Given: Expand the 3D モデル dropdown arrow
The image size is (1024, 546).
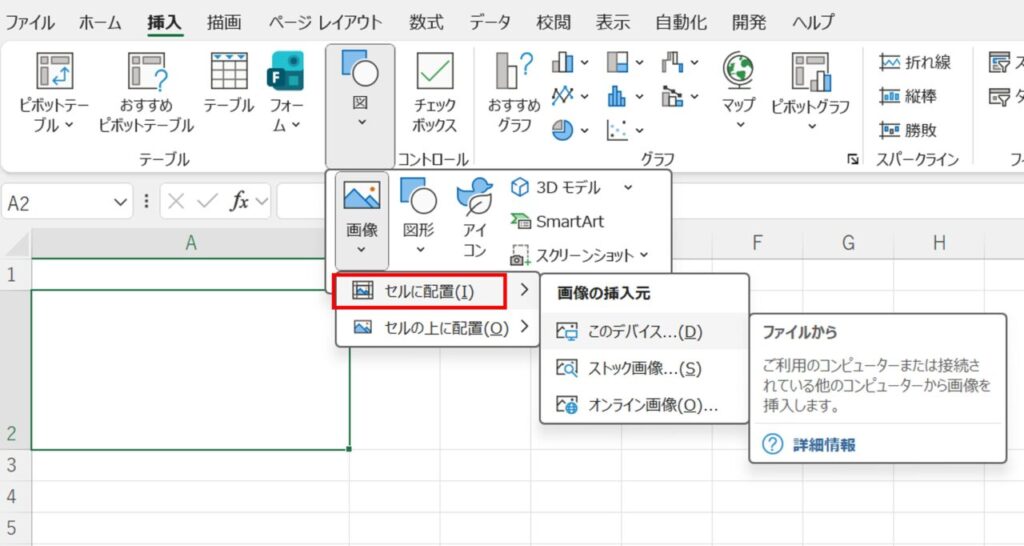Looking at the screenshot, I should (628, 187).
